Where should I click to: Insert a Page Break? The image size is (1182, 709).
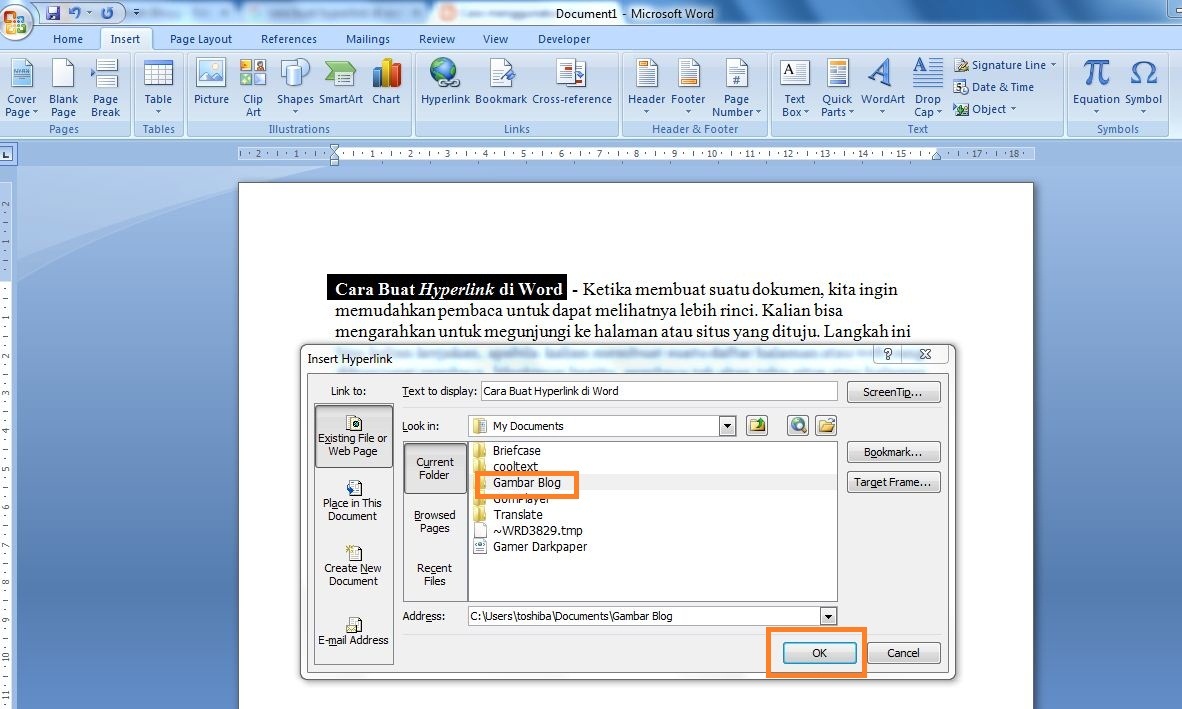coord(106,88)
